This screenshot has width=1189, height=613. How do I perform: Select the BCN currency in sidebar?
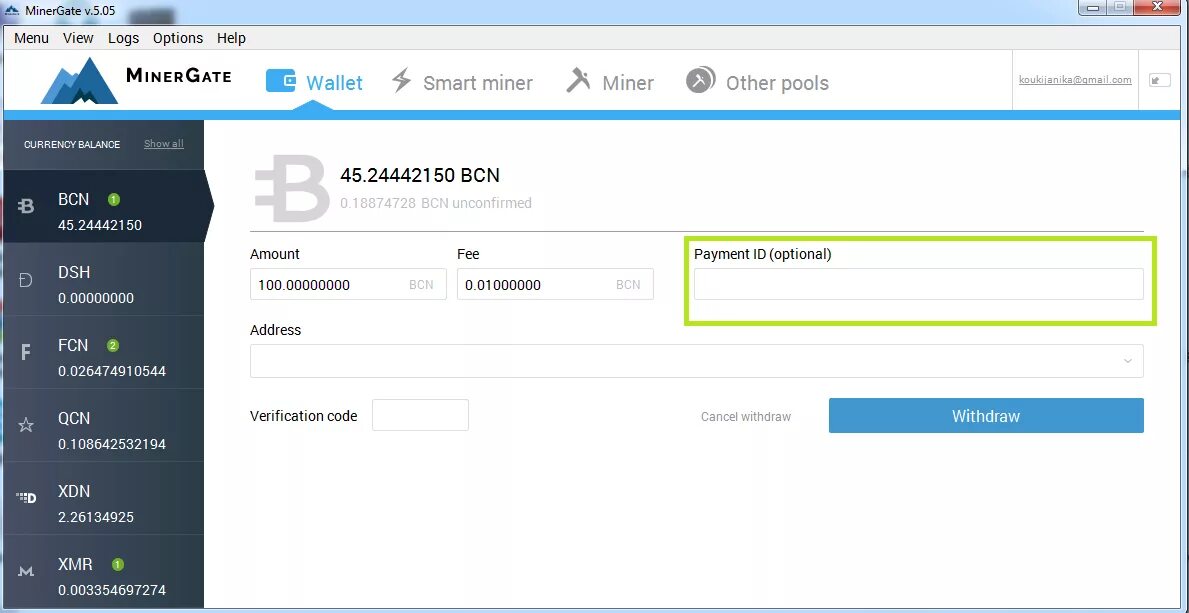104,206
